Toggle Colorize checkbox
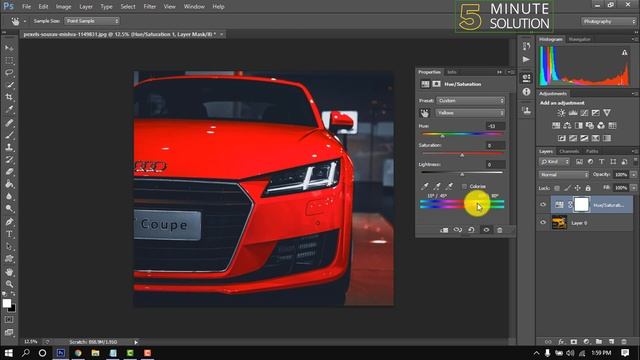This screenshot has height=360, width=640. pos(464,187)
